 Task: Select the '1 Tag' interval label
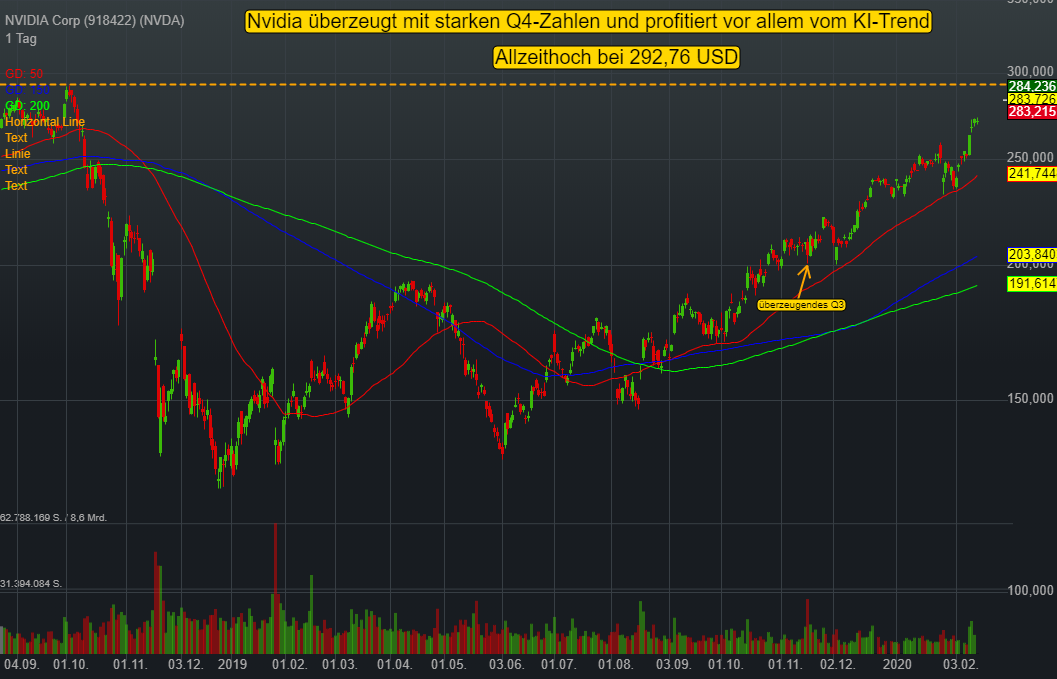[x=21, y=38]
